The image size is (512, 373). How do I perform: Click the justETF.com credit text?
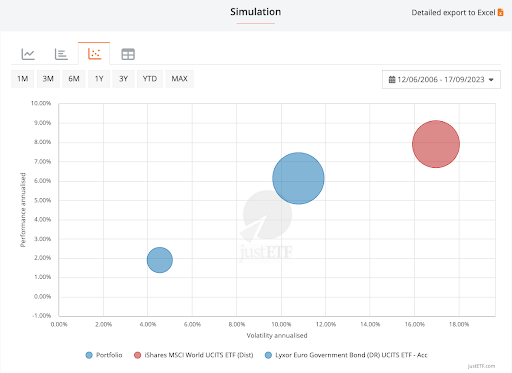tap(481, 366)
